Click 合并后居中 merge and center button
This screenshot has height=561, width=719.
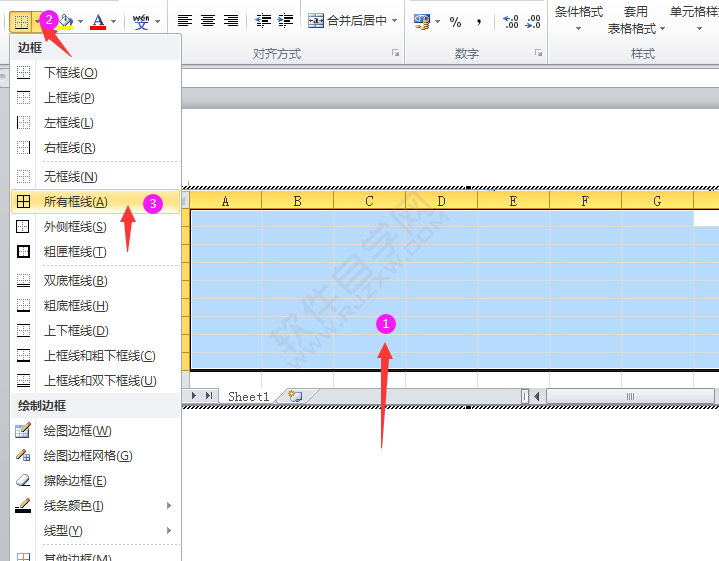click(347, 21)
